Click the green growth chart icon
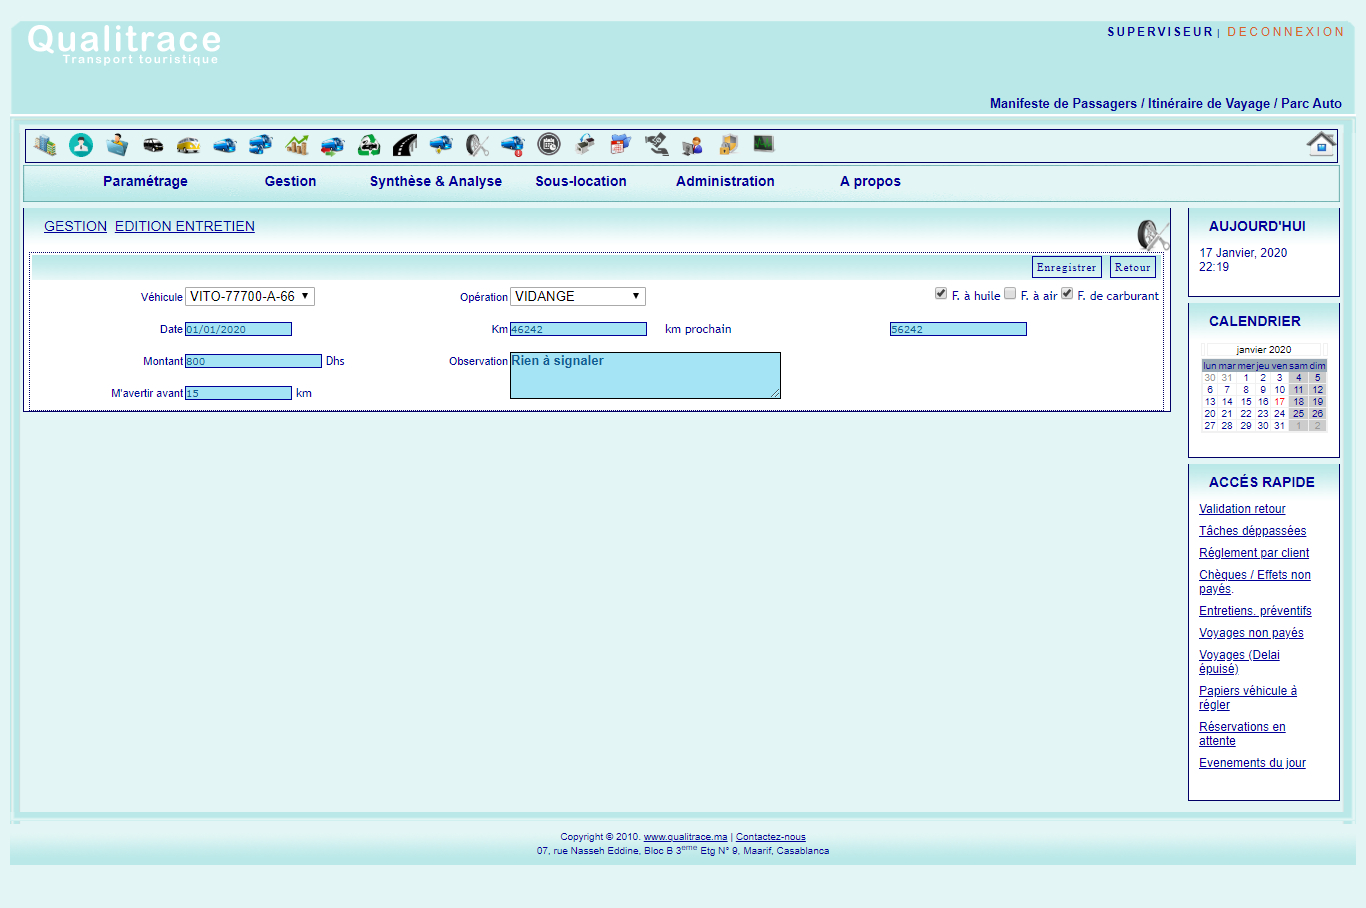 click(x=297, y=145)
